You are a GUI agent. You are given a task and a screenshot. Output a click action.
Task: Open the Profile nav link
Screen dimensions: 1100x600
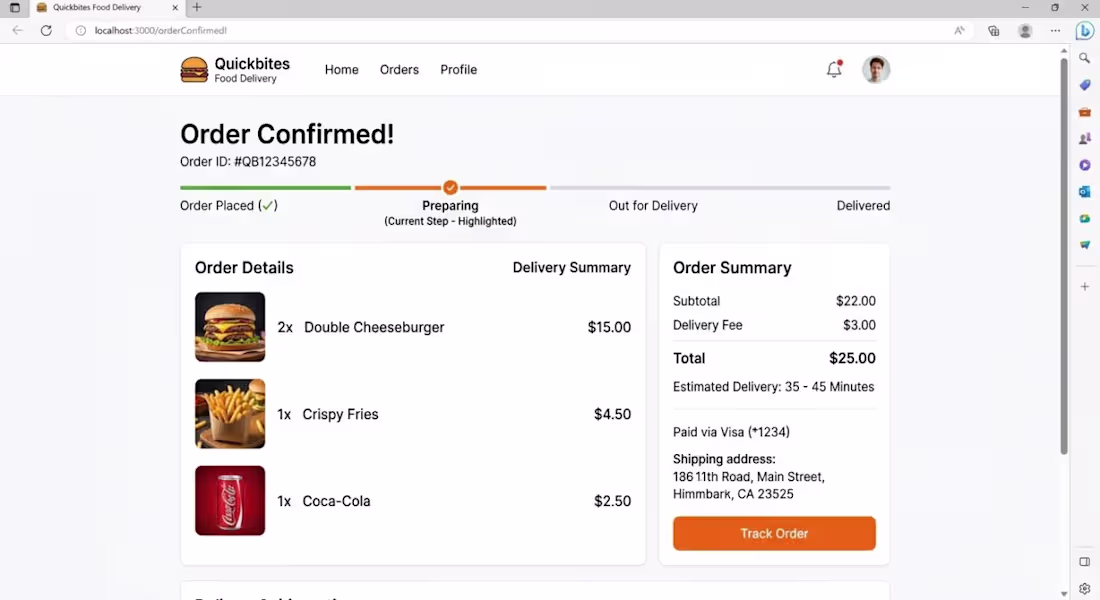point(459,69)
